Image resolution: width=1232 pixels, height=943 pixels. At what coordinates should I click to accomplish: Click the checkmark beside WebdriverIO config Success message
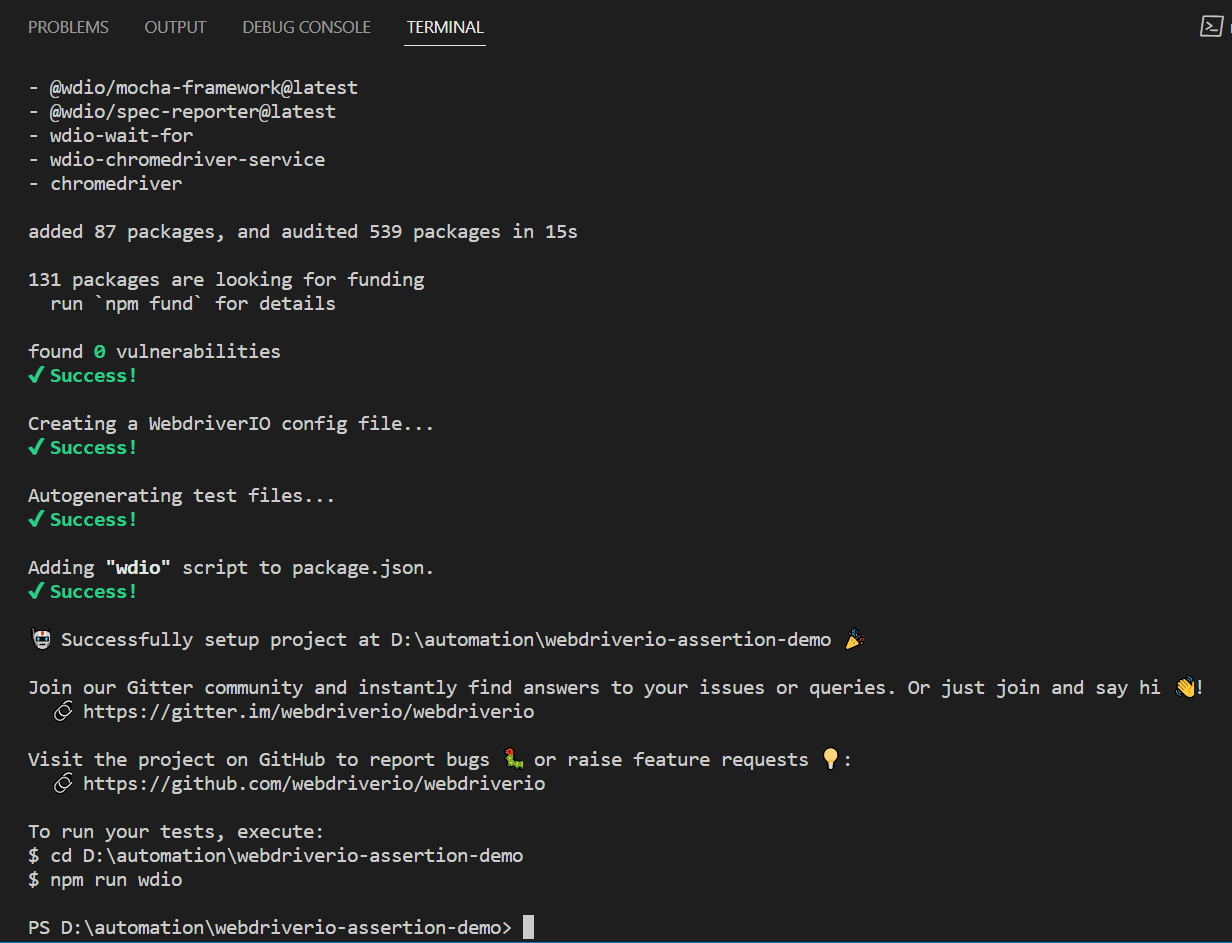[x=35, y=447]
